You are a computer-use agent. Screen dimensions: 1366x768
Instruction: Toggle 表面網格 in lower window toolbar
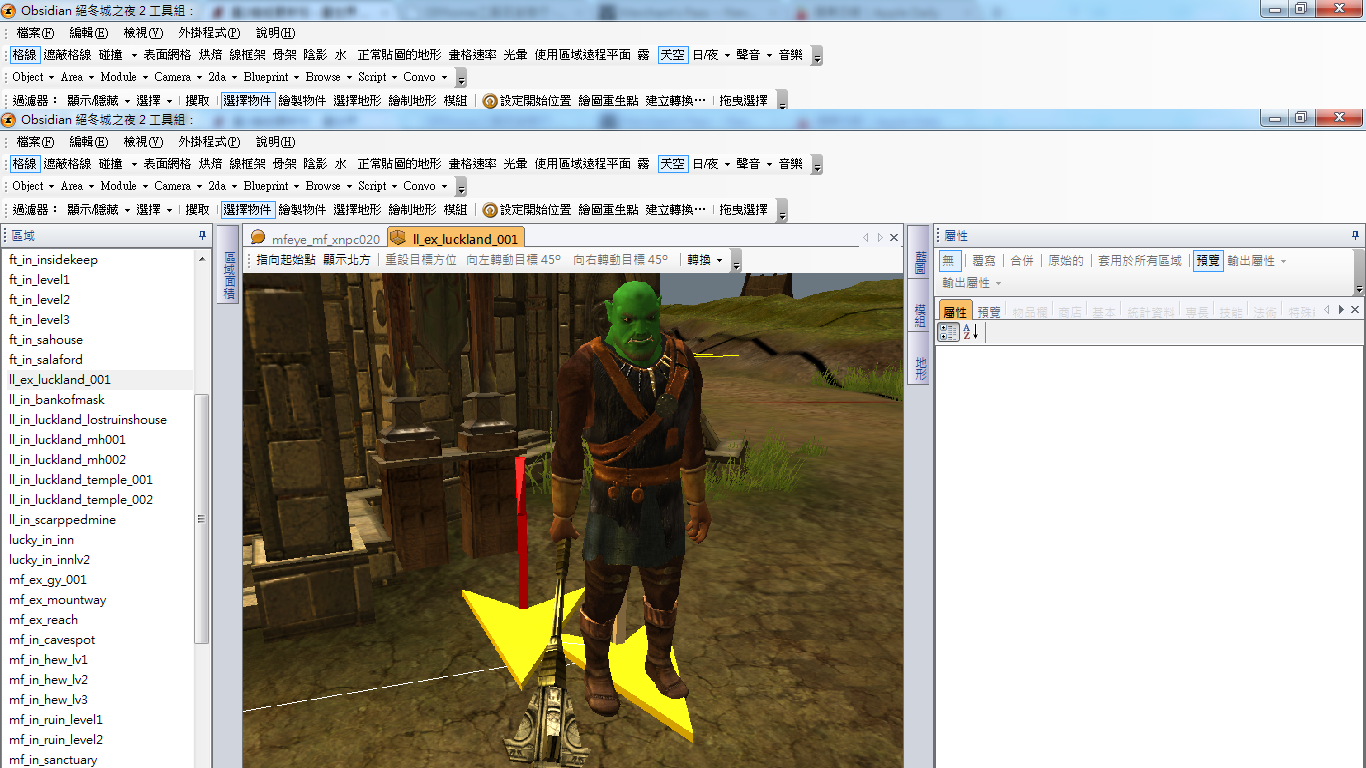tap(167, 164)
